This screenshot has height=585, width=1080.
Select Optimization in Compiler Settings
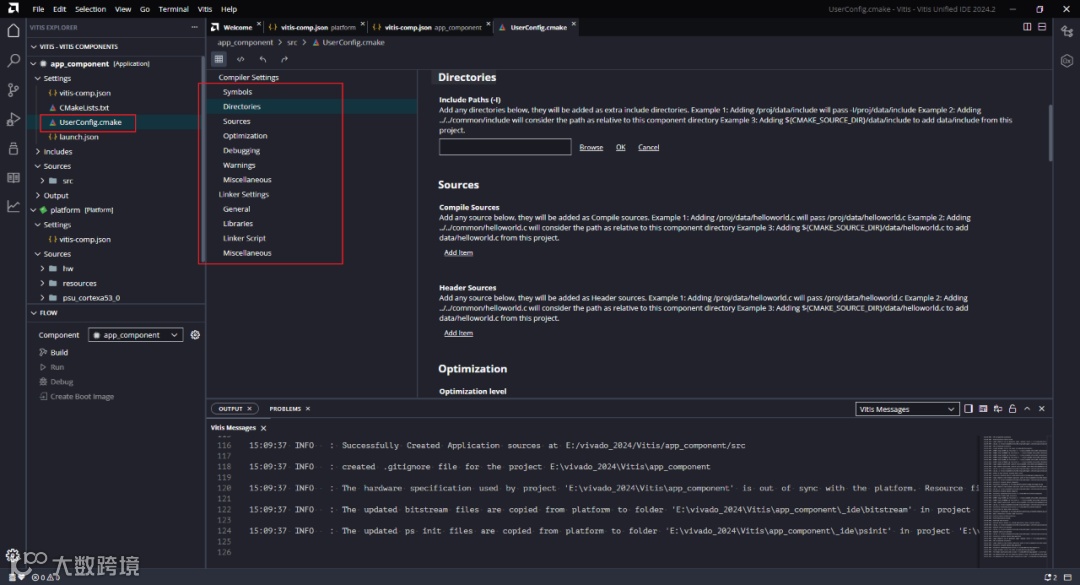click(245, 136)
